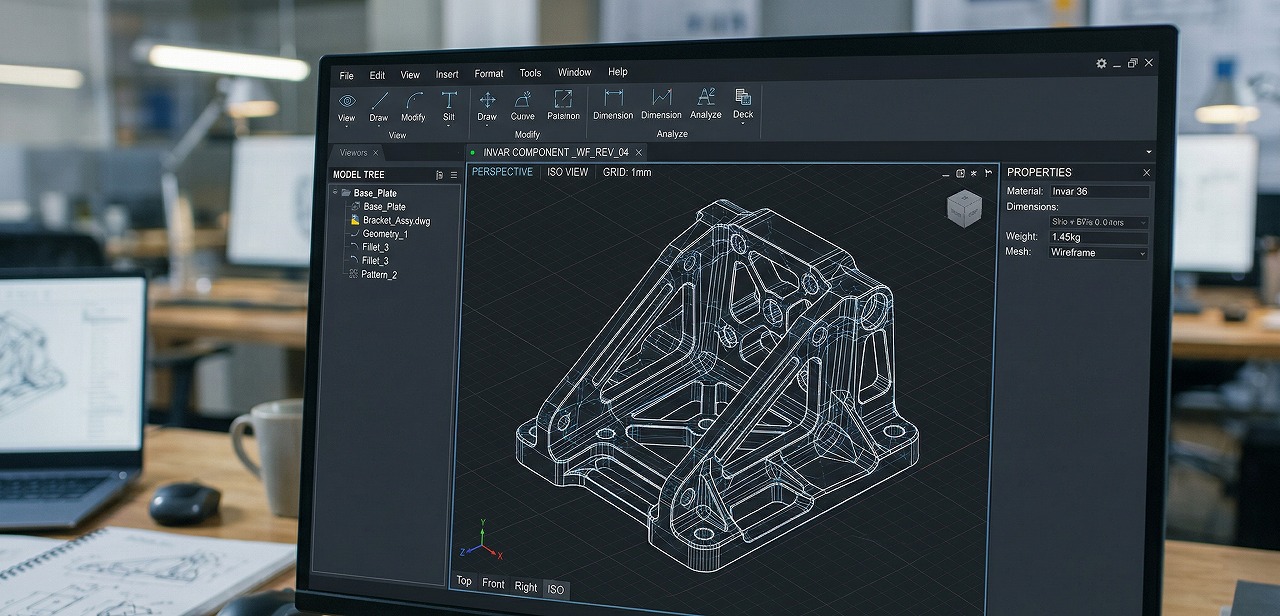1280x616 pixels.
Task: Open the Tools menu
Action: pyautogui.click(x=530, y=72)
